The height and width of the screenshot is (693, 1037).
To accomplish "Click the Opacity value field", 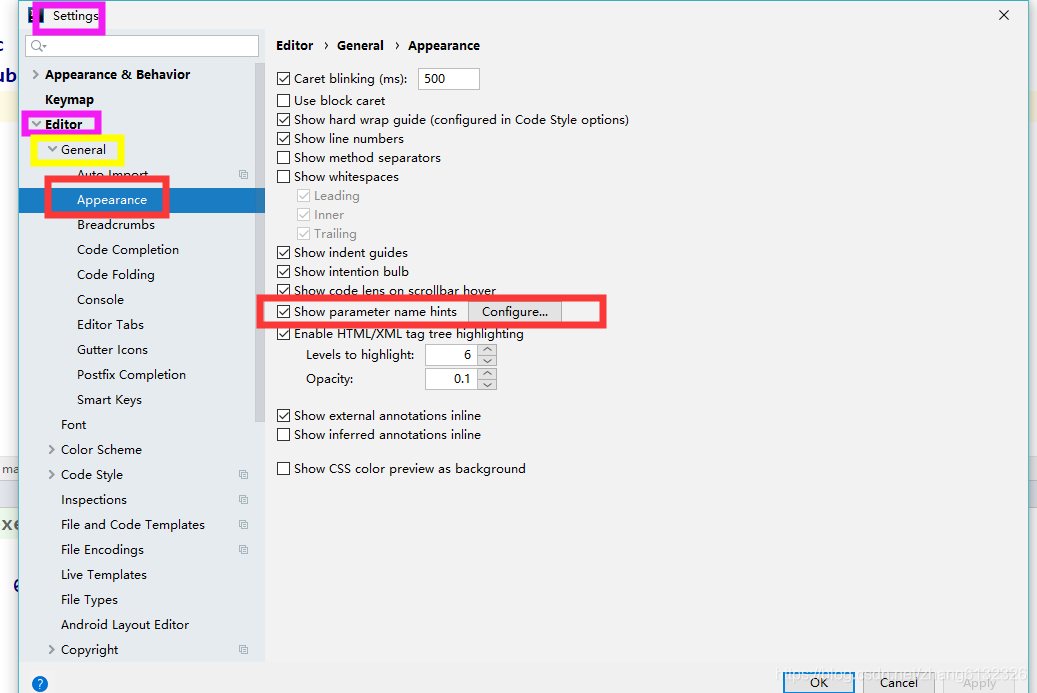I will pos(452,379).
